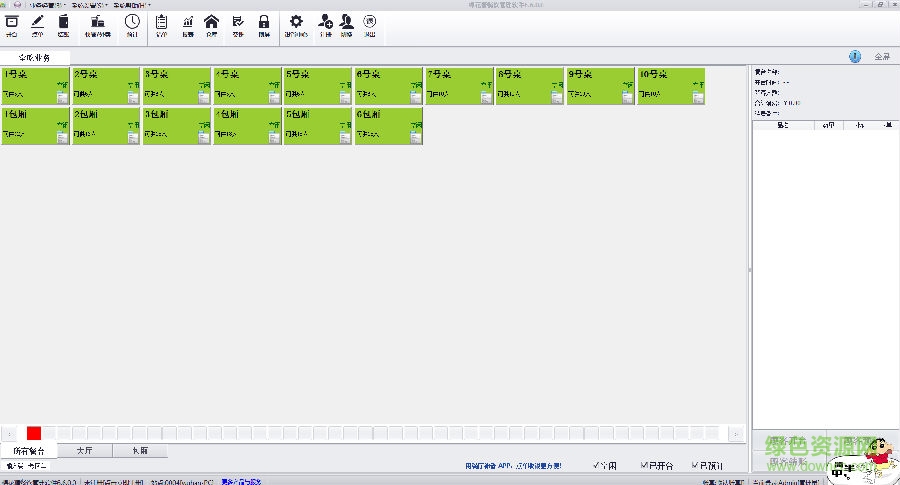Expand the second dropdown menu in title bar
Image resolution: width=900 pixels, height=485 pixels.
(88, 4)
